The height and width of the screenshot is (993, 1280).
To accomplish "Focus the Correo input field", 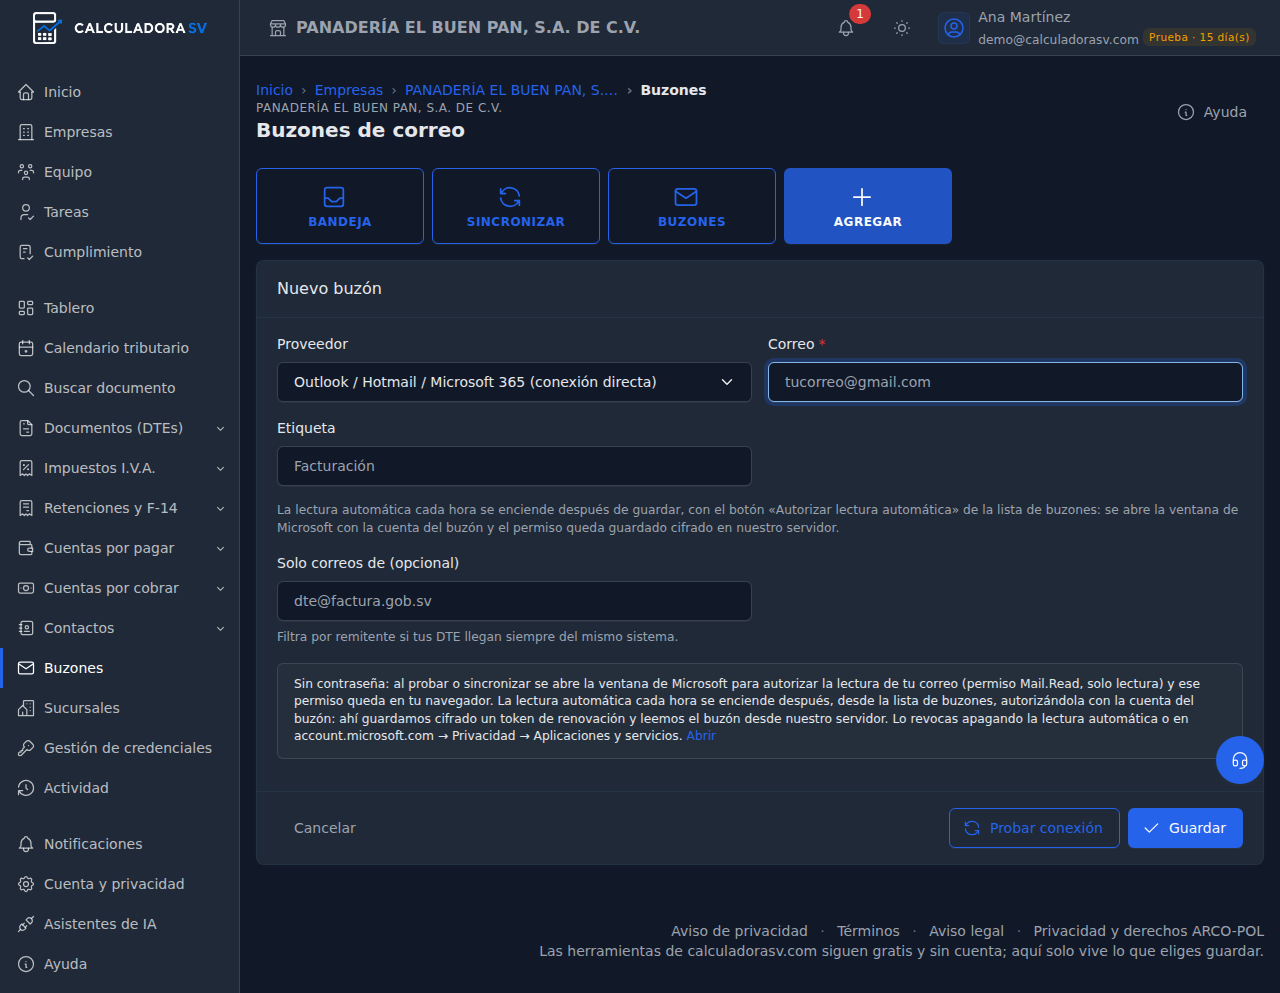I will point(1005,382).
